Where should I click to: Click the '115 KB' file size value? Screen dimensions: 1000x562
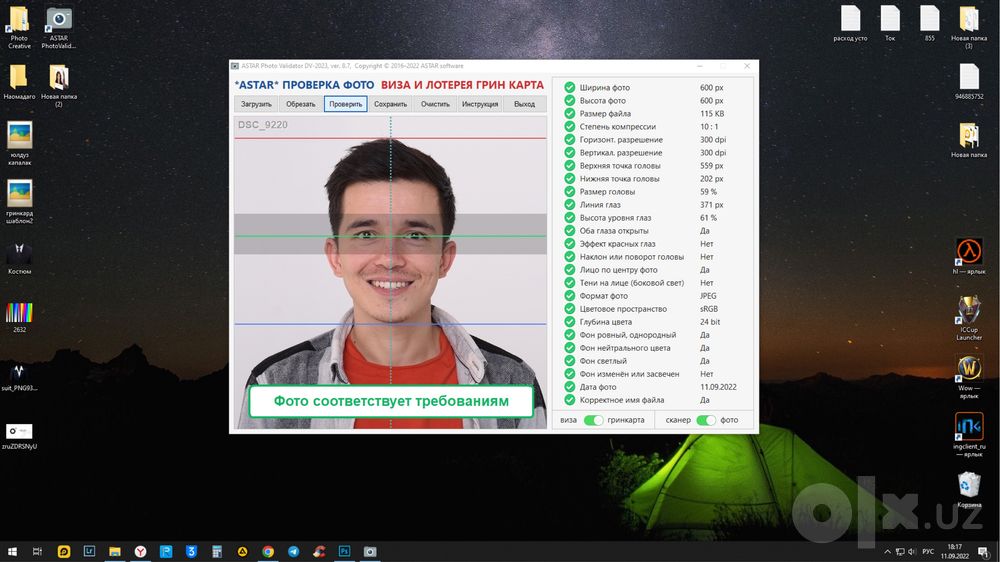[712, 114]
